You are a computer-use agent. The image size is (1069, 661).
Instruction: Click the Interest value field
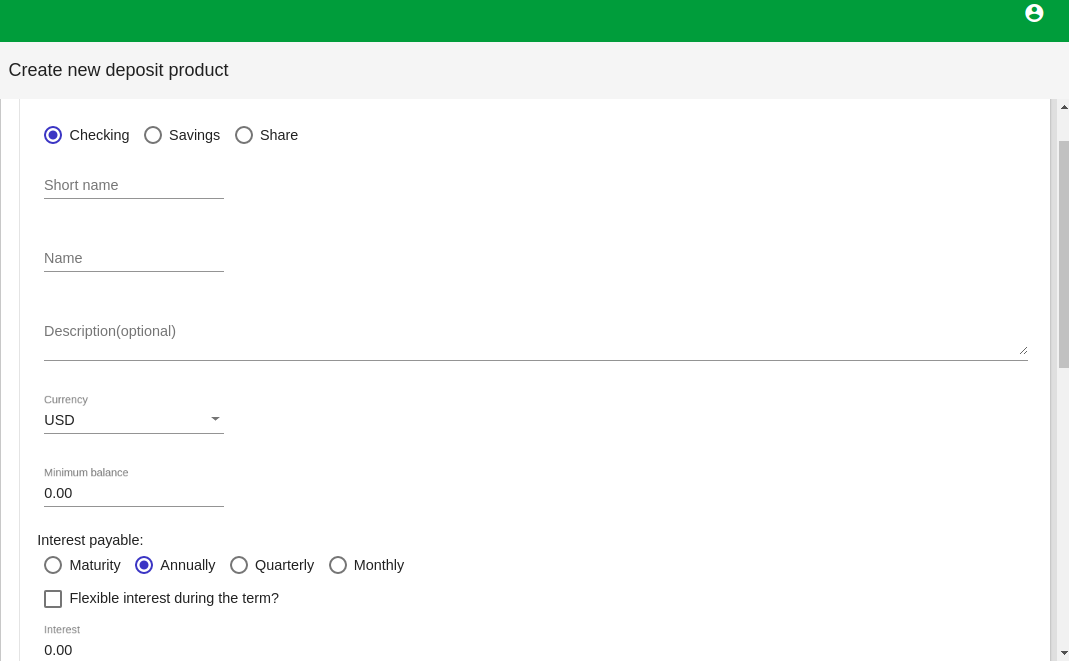tap(134, 649)
